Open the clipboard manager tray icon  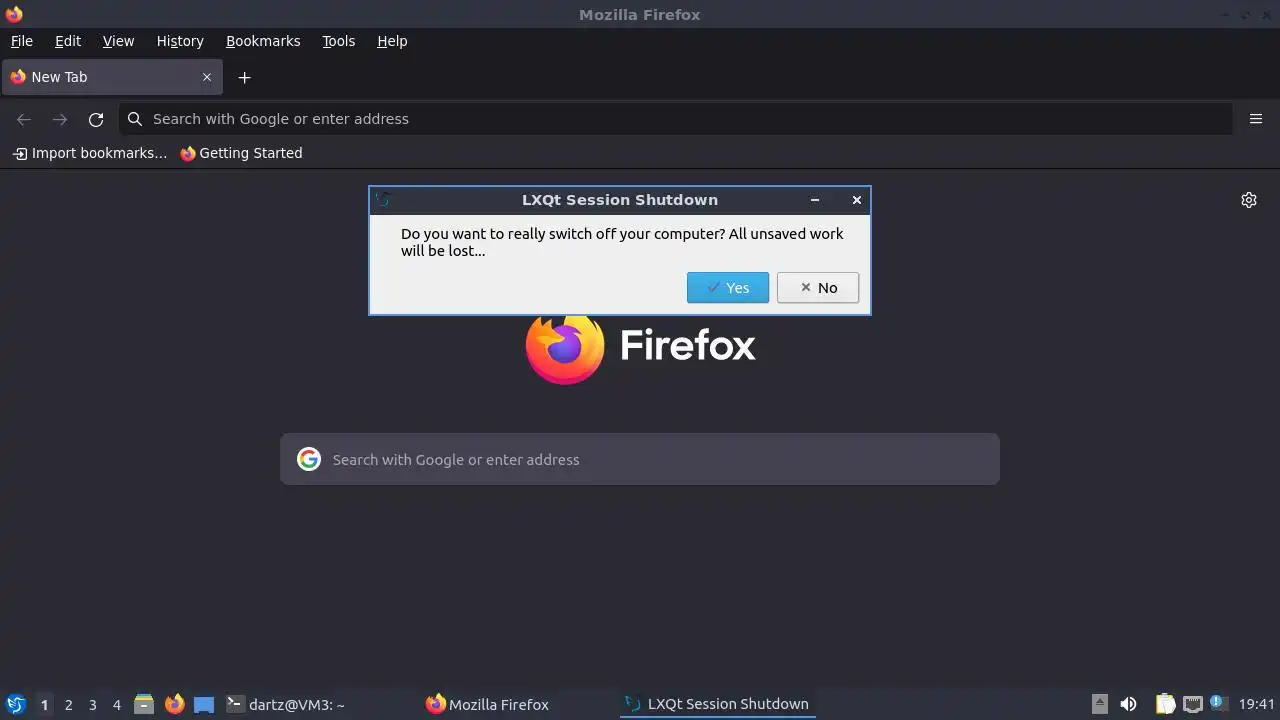click(1165, 704)
